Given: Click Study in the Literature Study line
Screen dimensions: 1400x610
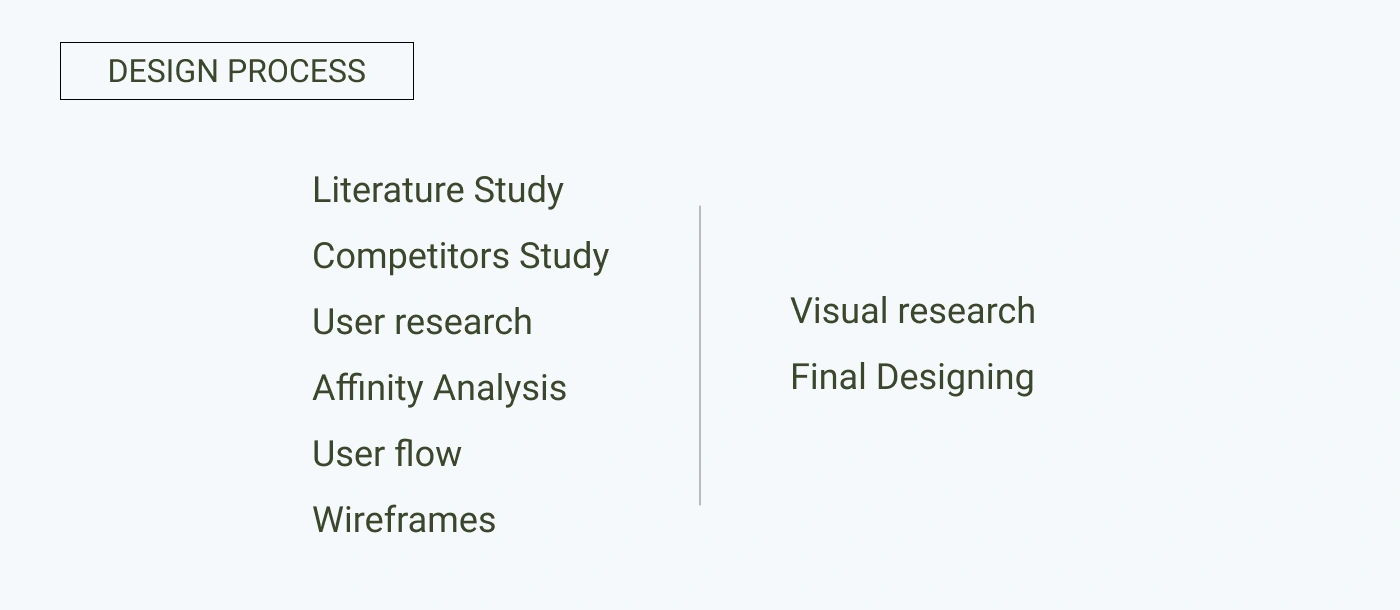Looking at the screenshot, I should [518, 190].
